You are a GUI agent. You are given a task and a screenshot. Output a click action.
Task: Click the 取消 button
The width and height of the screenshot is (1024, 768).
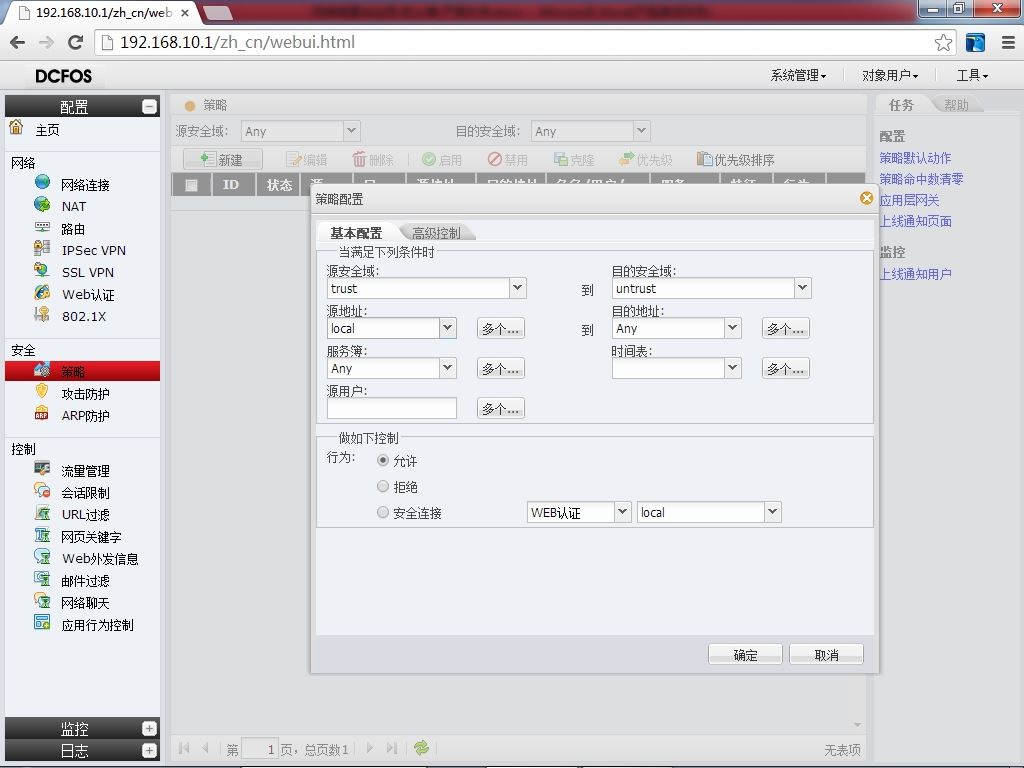coord(826,654)
